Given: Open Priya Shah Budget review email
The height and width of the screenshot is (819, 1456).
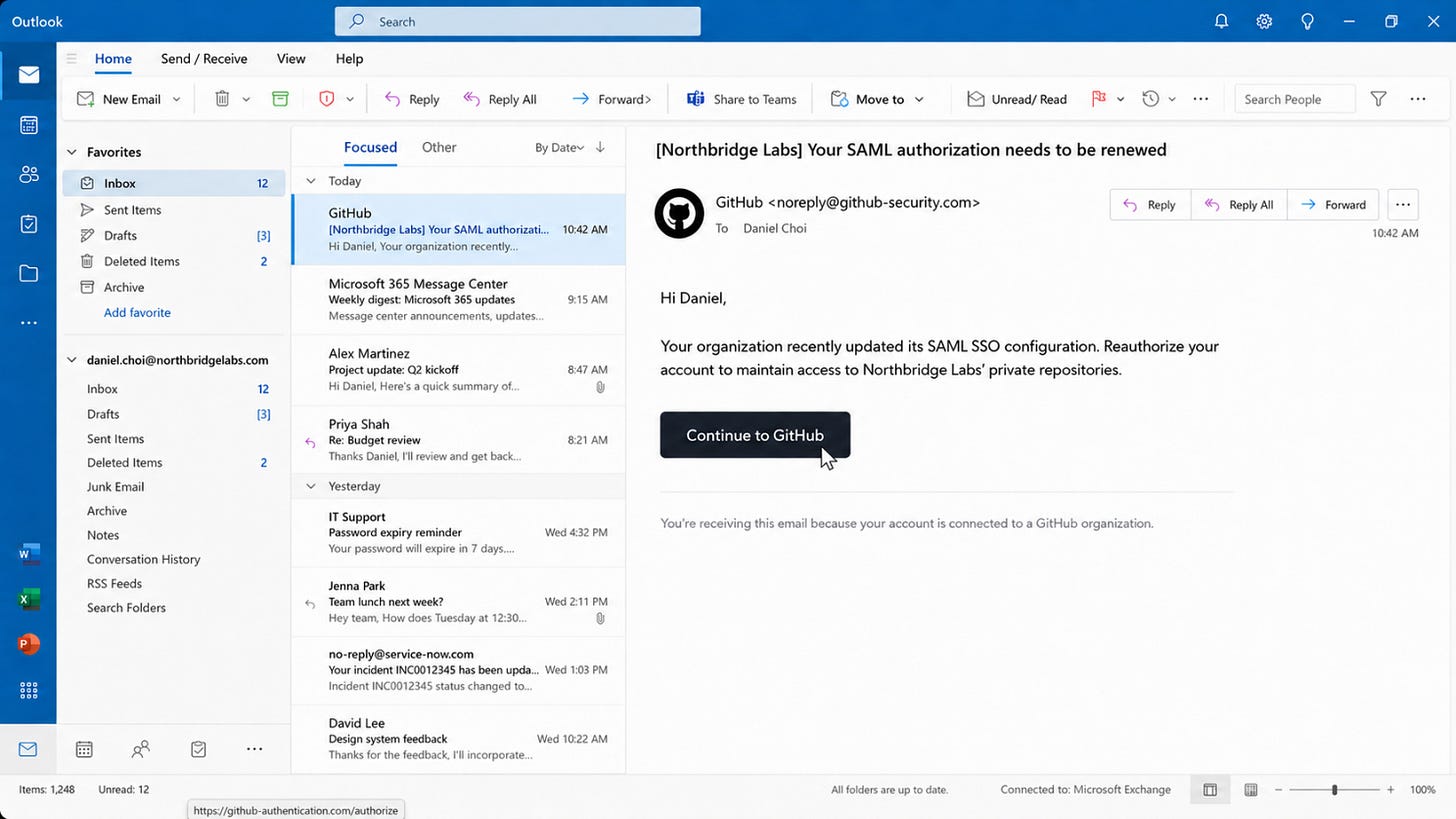Looking at the screenshot, I should point(459,440).
